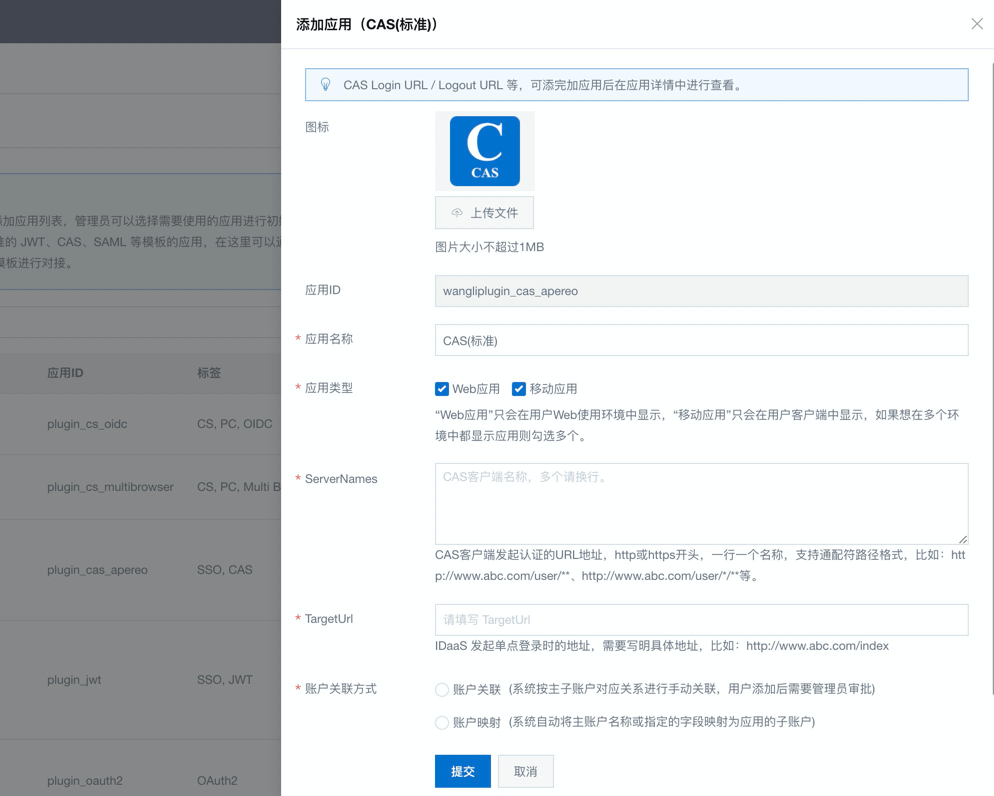Click the 应用ID column header
Image resolution: width=994 pixels, height=796 pixels.
point(65,373)
